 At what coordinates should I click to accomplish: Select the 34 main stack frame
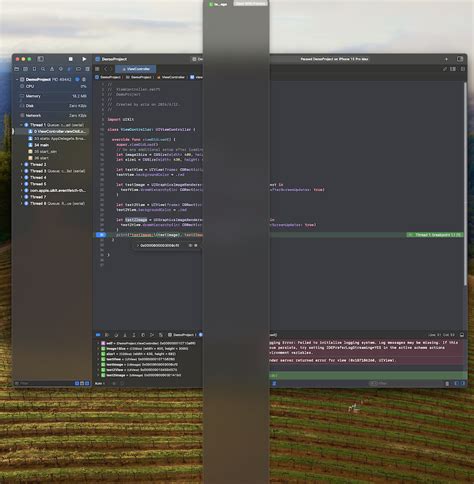[x=42, y=145]
